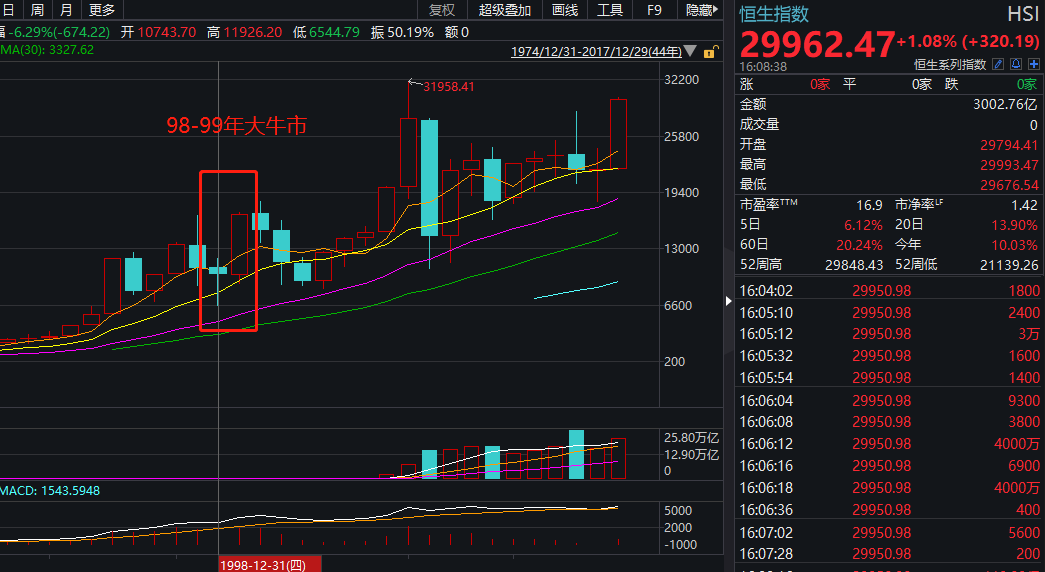Image resolution: width=1045 pixels, height=572 pixels.
Task: Click the 16:07:28 trade row
Action: tap(889, 553)
